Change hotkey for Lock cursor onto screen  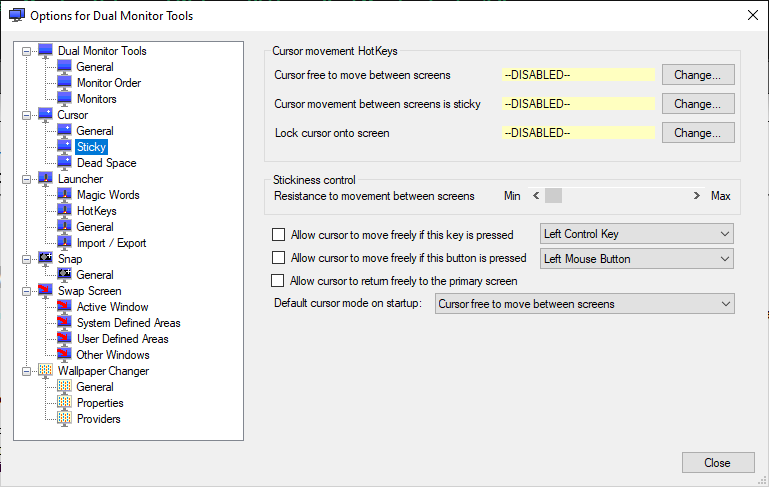click(698, 132)
